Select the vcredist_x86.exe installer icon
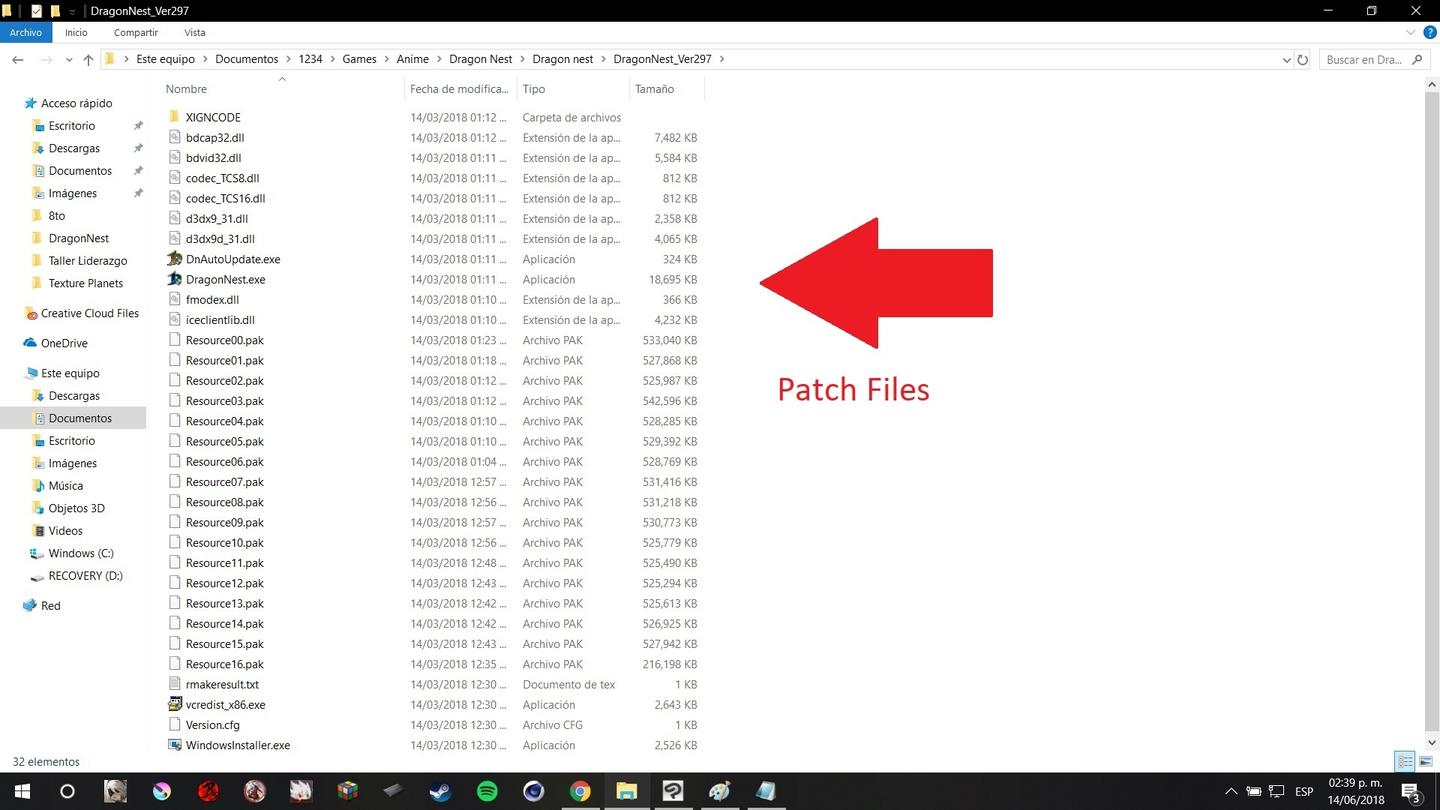This screenshot has width=1440, height=810. (x=175, y=704)
